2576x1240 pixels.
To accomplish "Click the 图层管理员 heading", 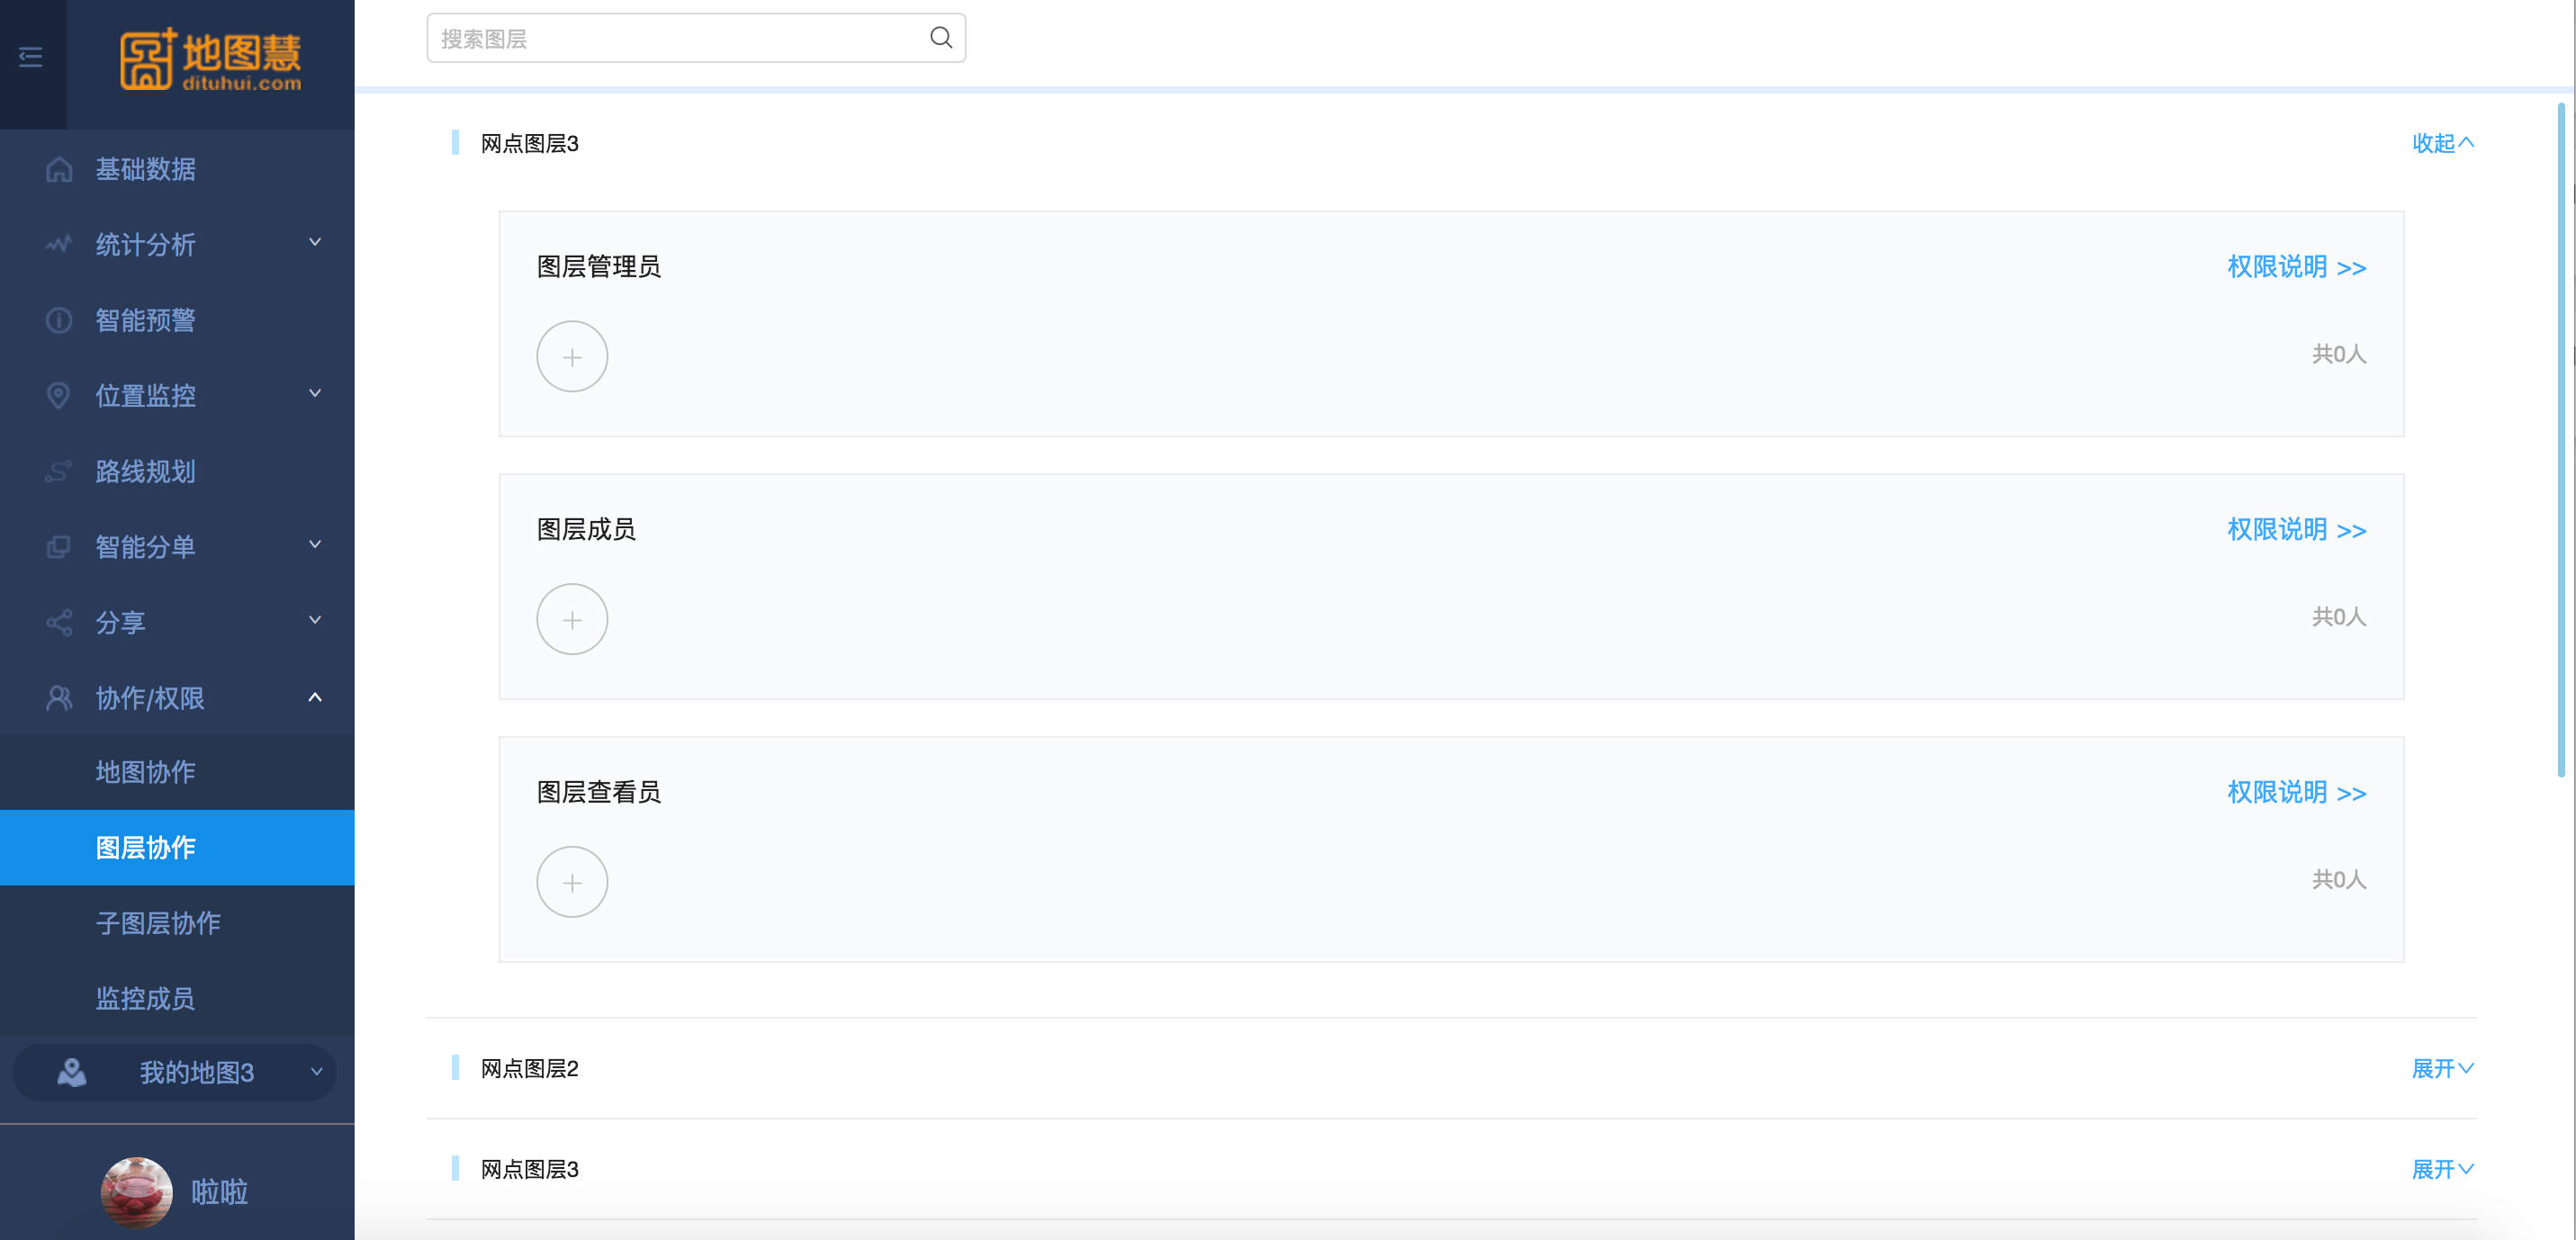I will point(599,267).
